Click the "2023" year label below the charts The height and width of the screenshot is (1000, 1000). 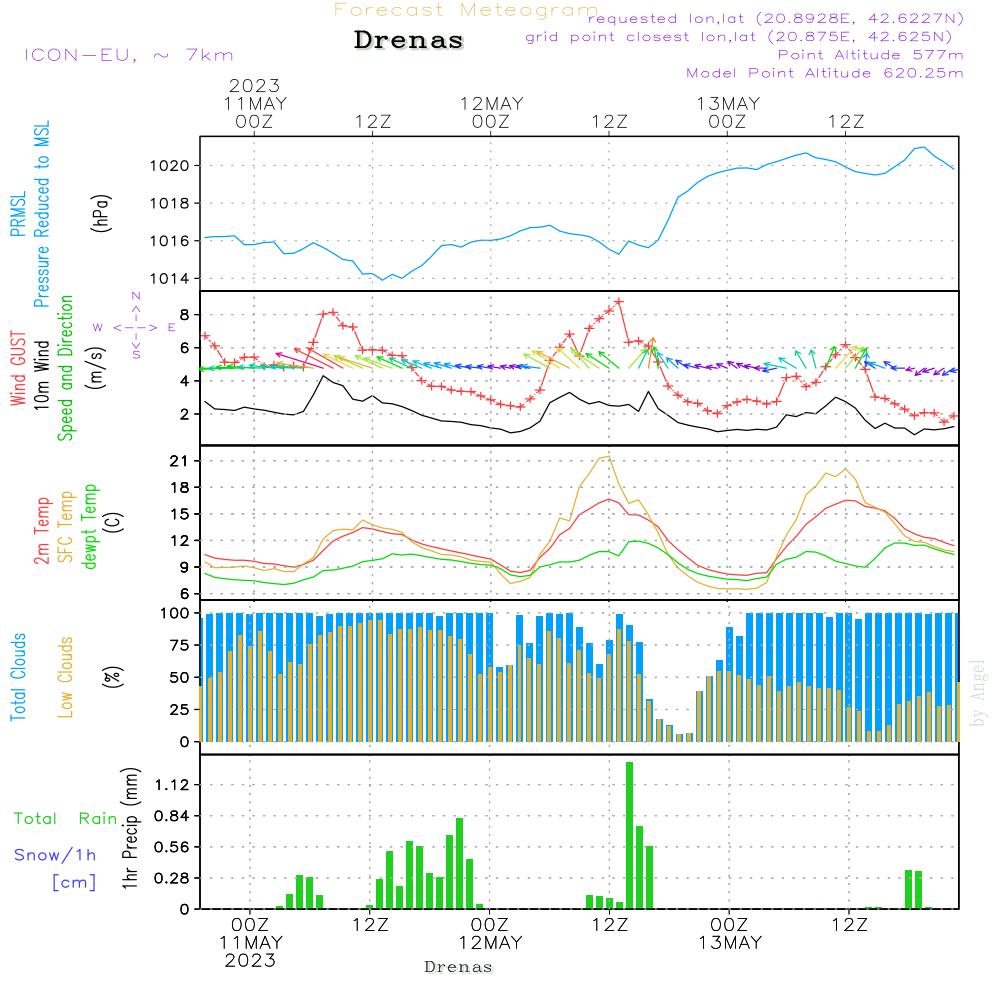(x=250, y=960)
